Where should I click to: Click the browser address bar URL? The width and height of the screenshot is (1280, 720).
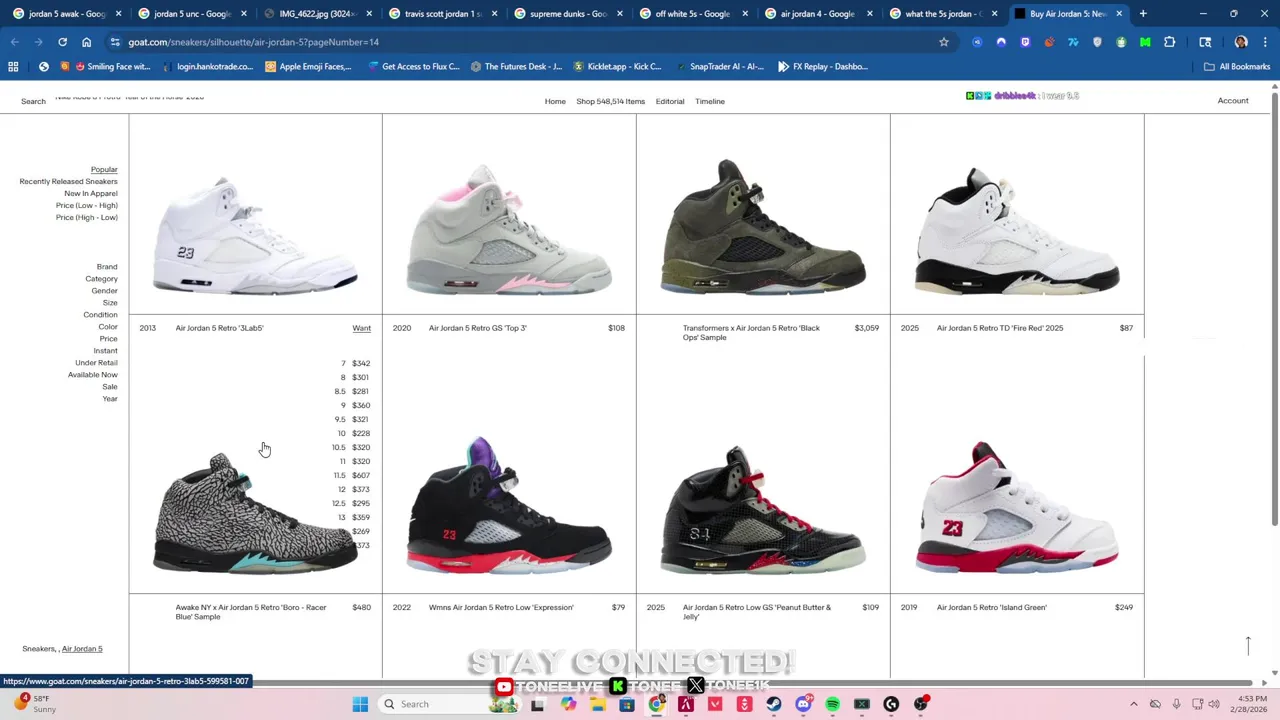[253, 42]
